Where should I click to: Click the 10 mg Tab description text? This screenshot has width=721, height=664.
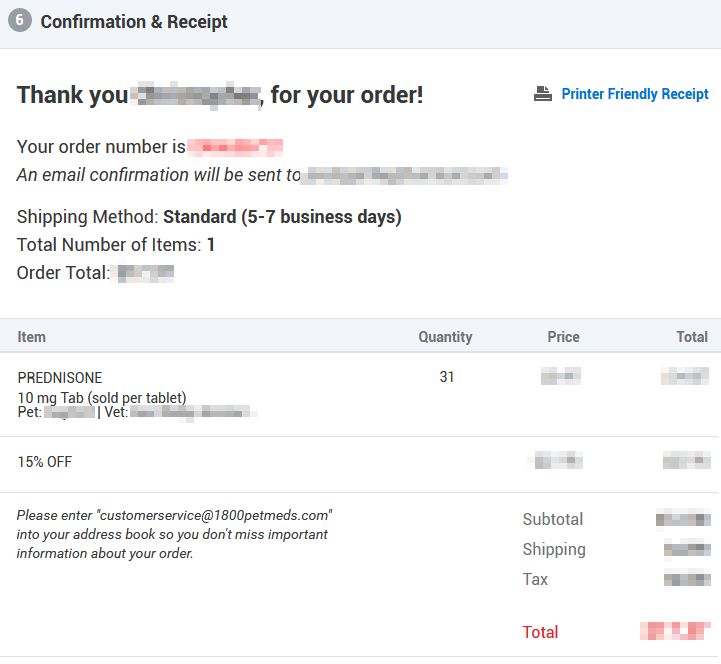[102, 397]
